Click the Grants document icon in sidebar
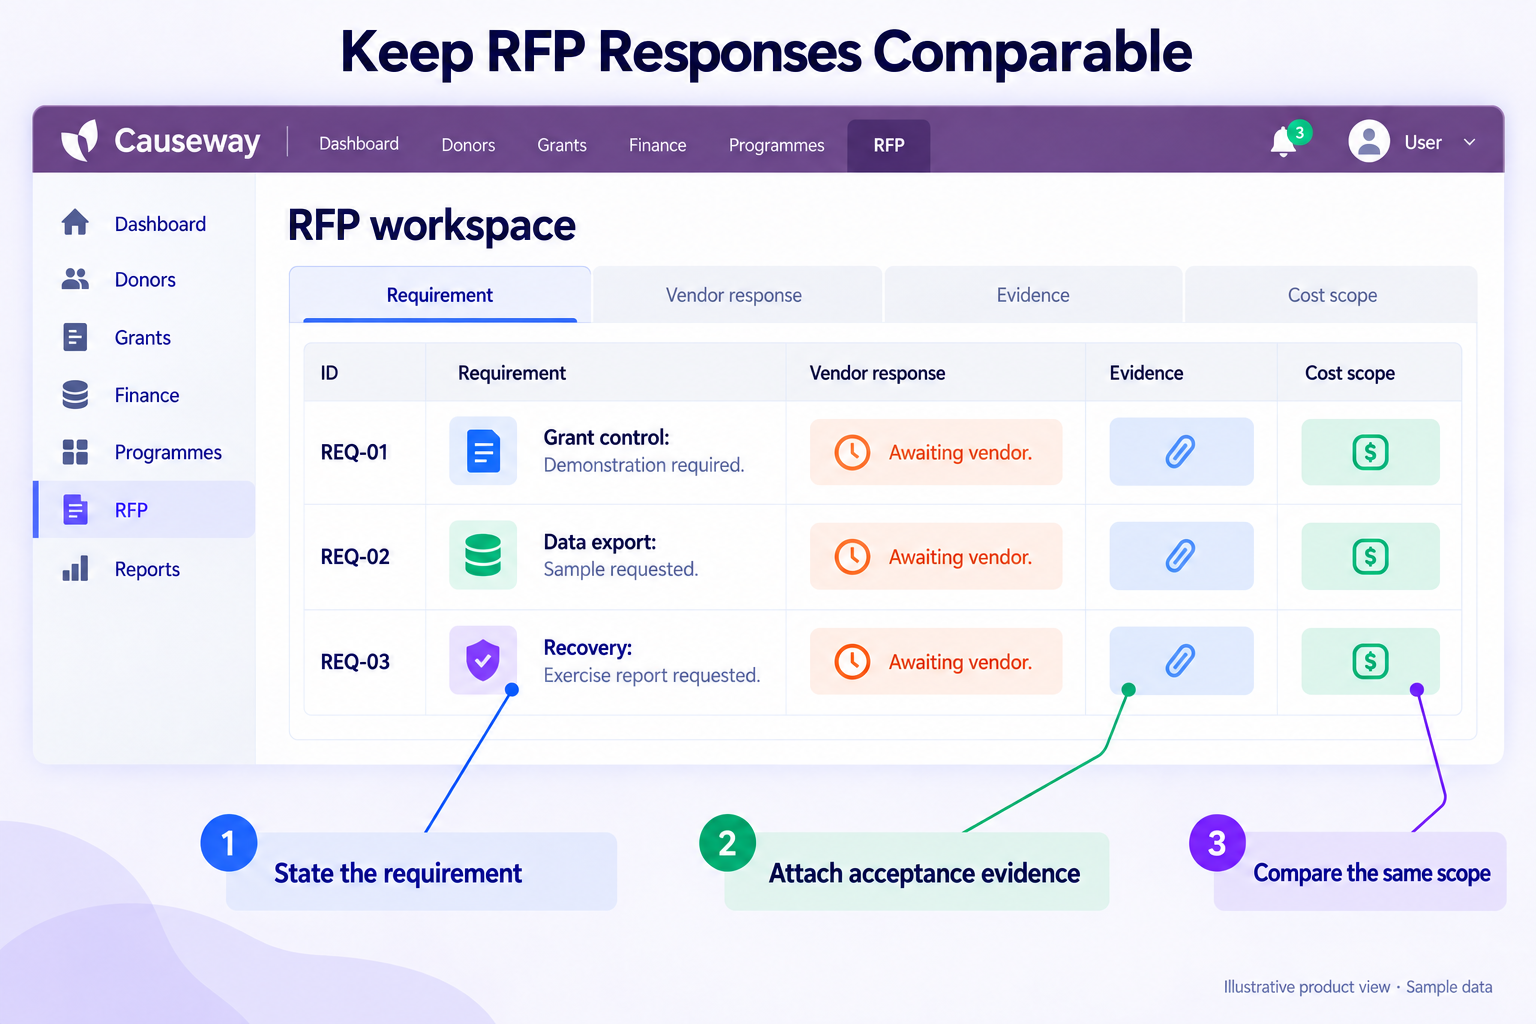 pos(75,337)
